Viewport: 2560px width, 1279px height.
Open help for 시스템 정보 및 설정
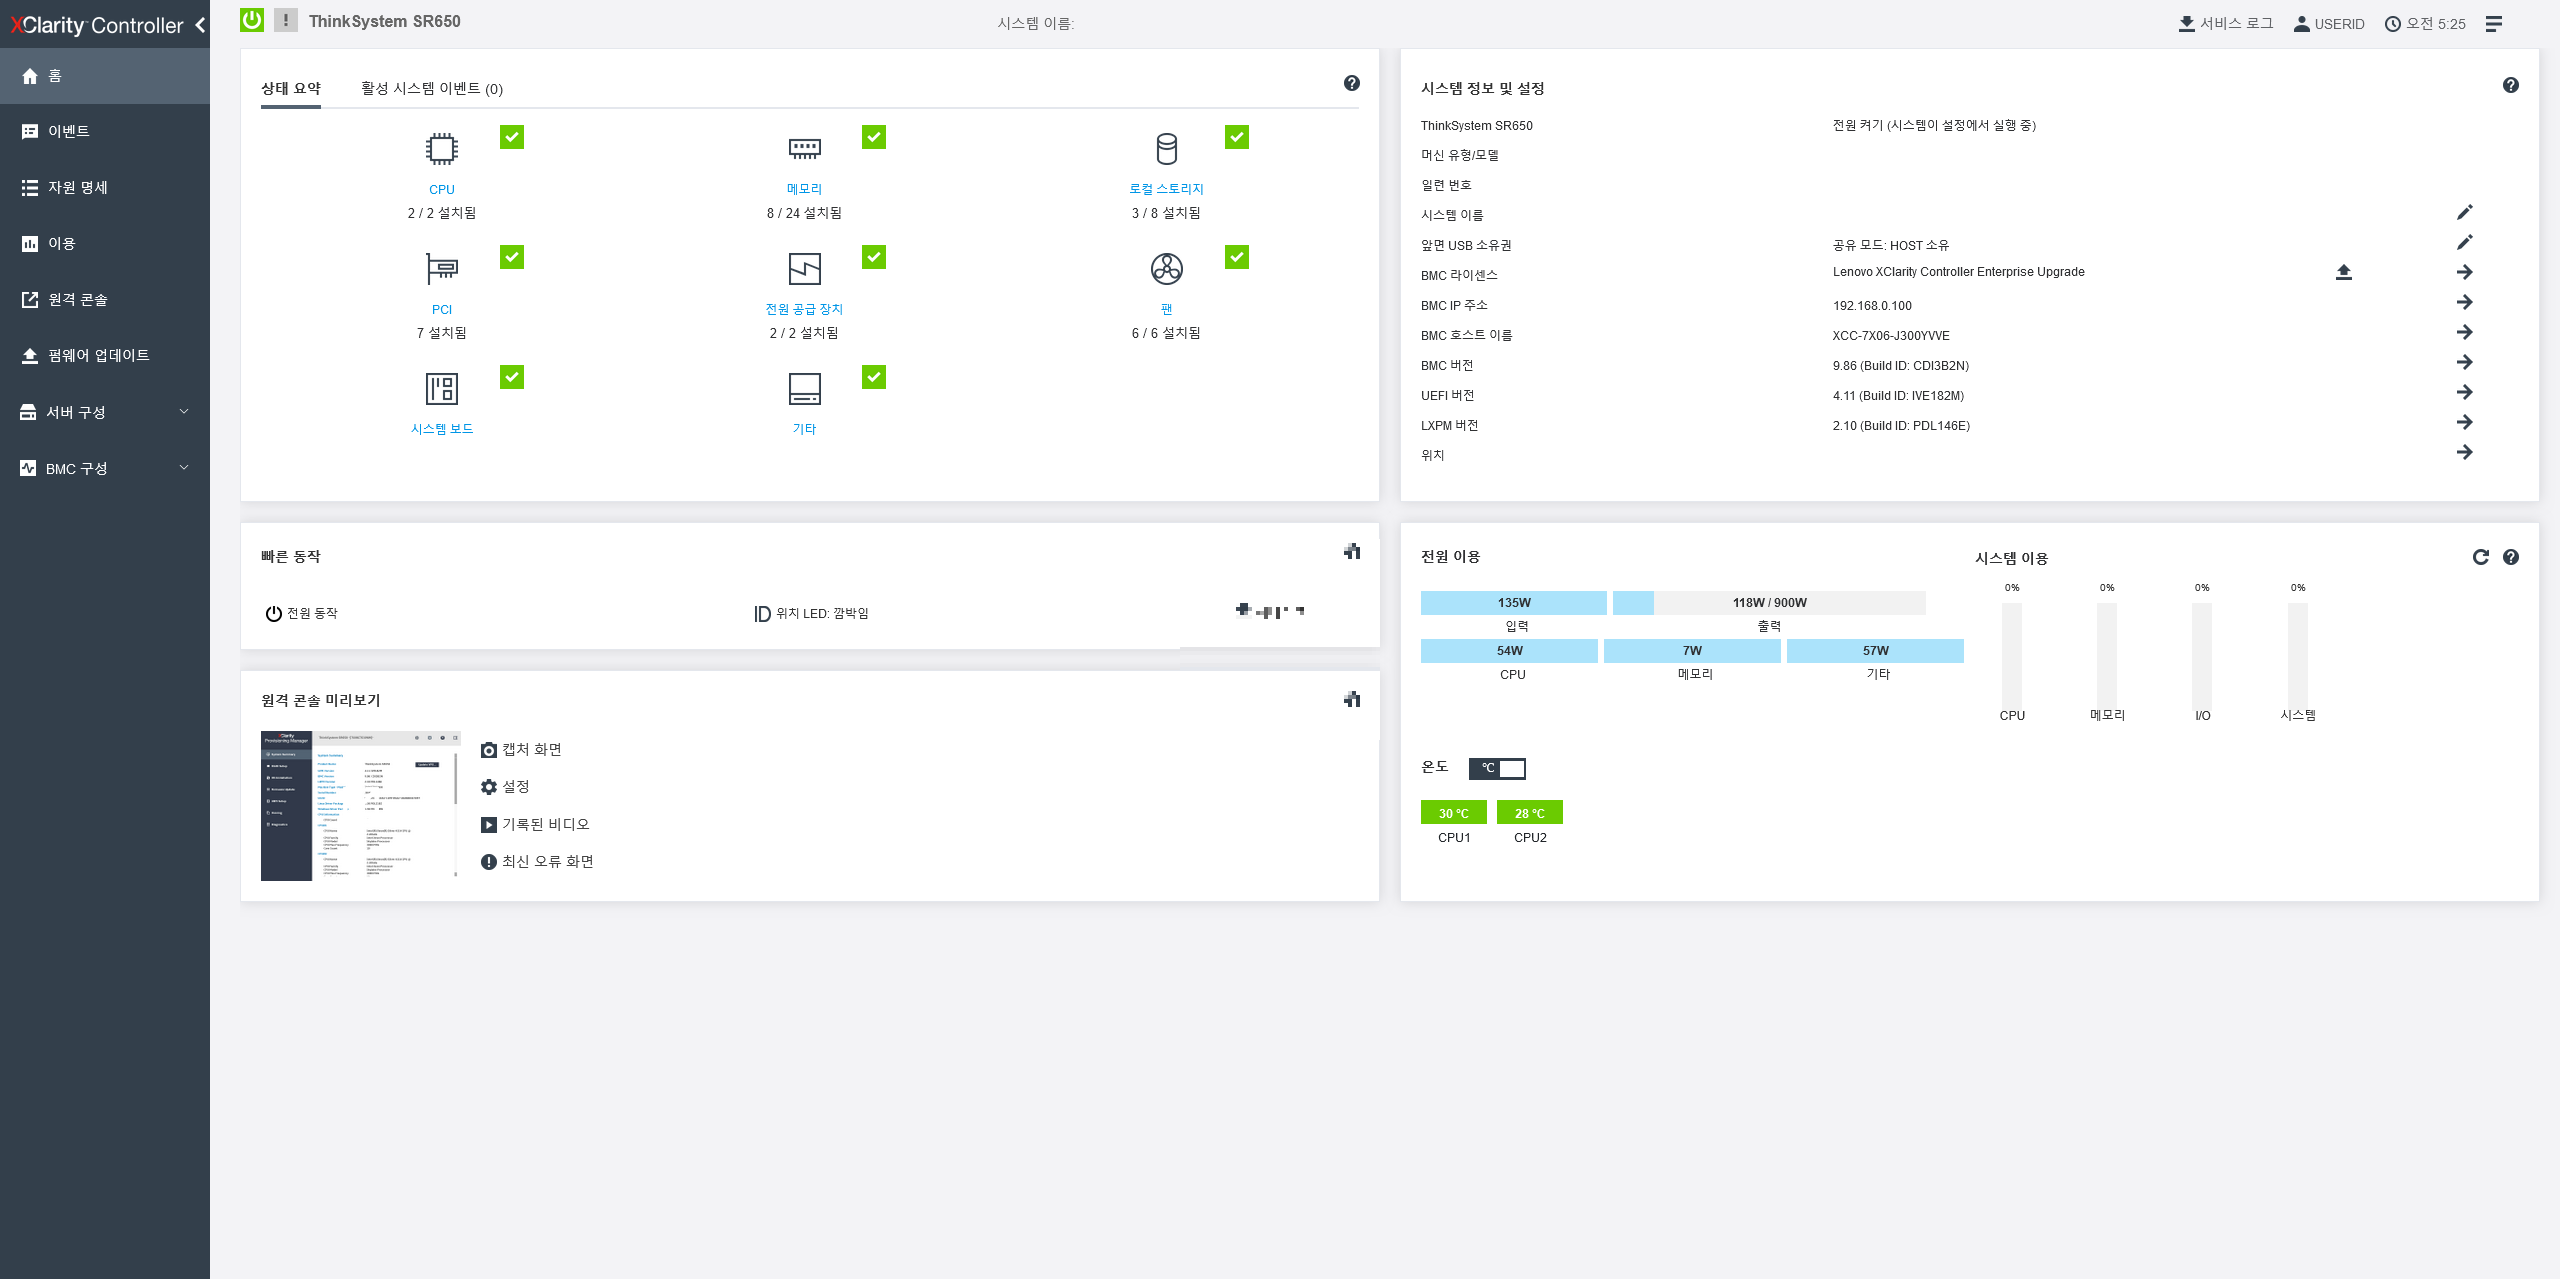pos(2510,85)
